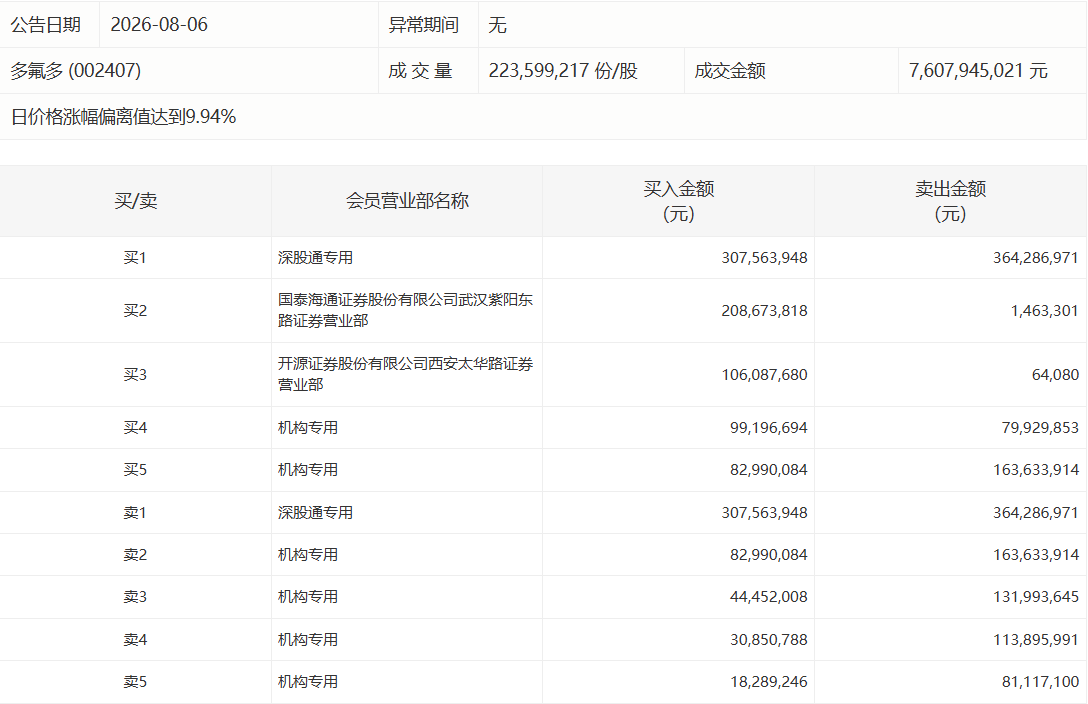This screenshot has height=704, width=1088.
Task: Select the 买4 row label
Action: click(135, 428)
